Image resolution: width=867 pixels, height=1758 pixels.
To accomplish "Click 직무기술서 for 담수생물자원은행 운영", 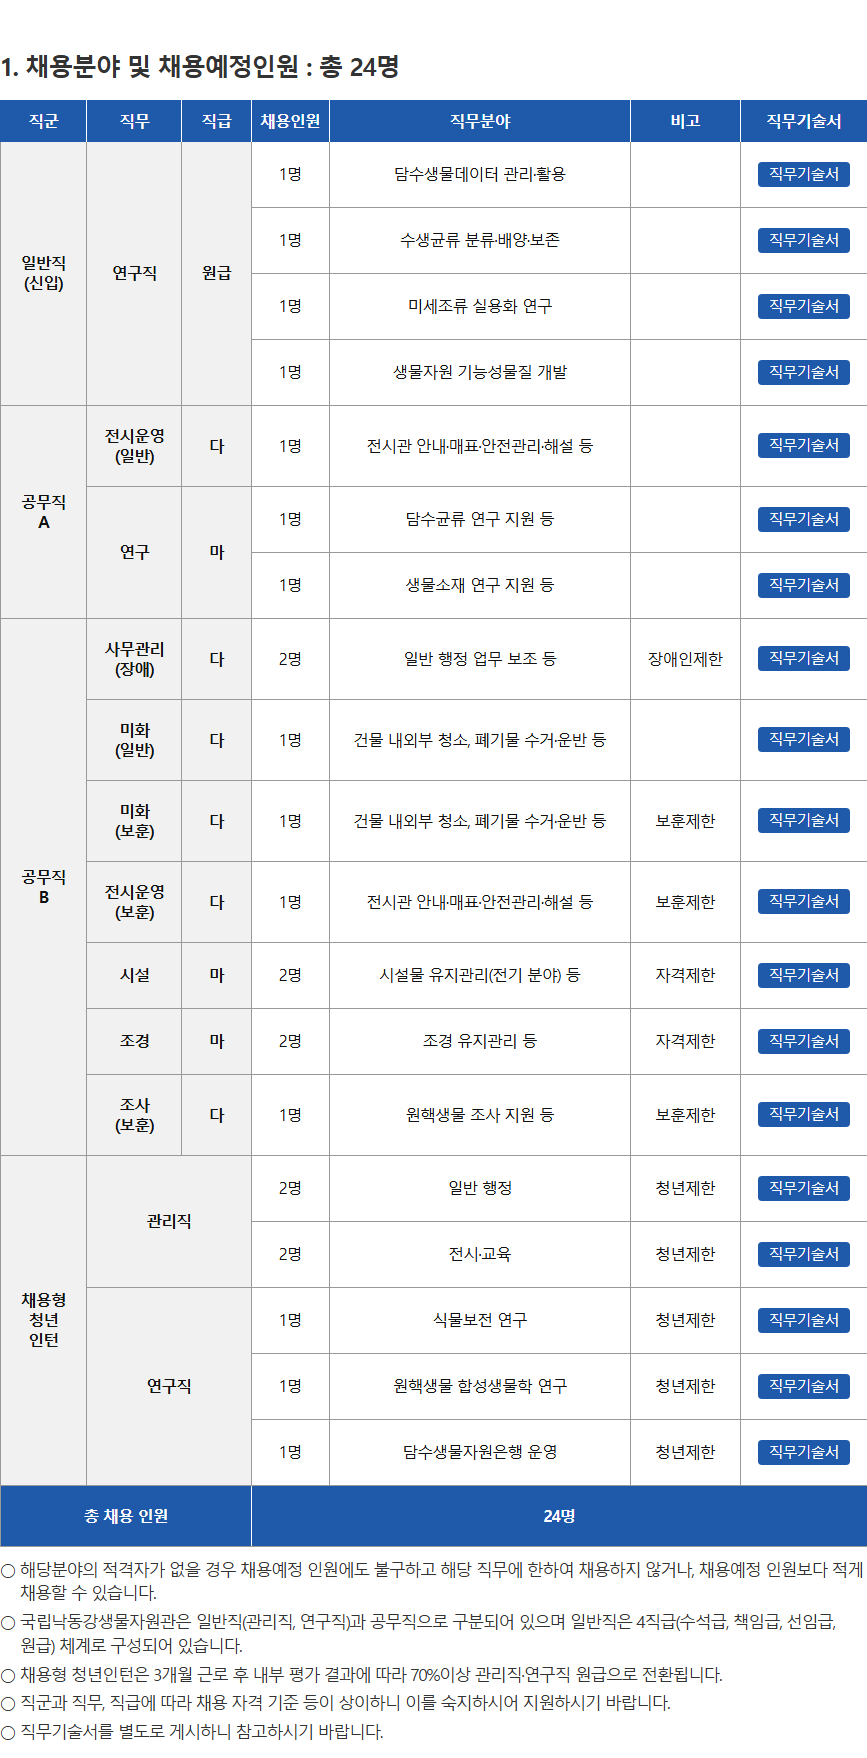I will pyautogui.click(x=803, y=1452).
